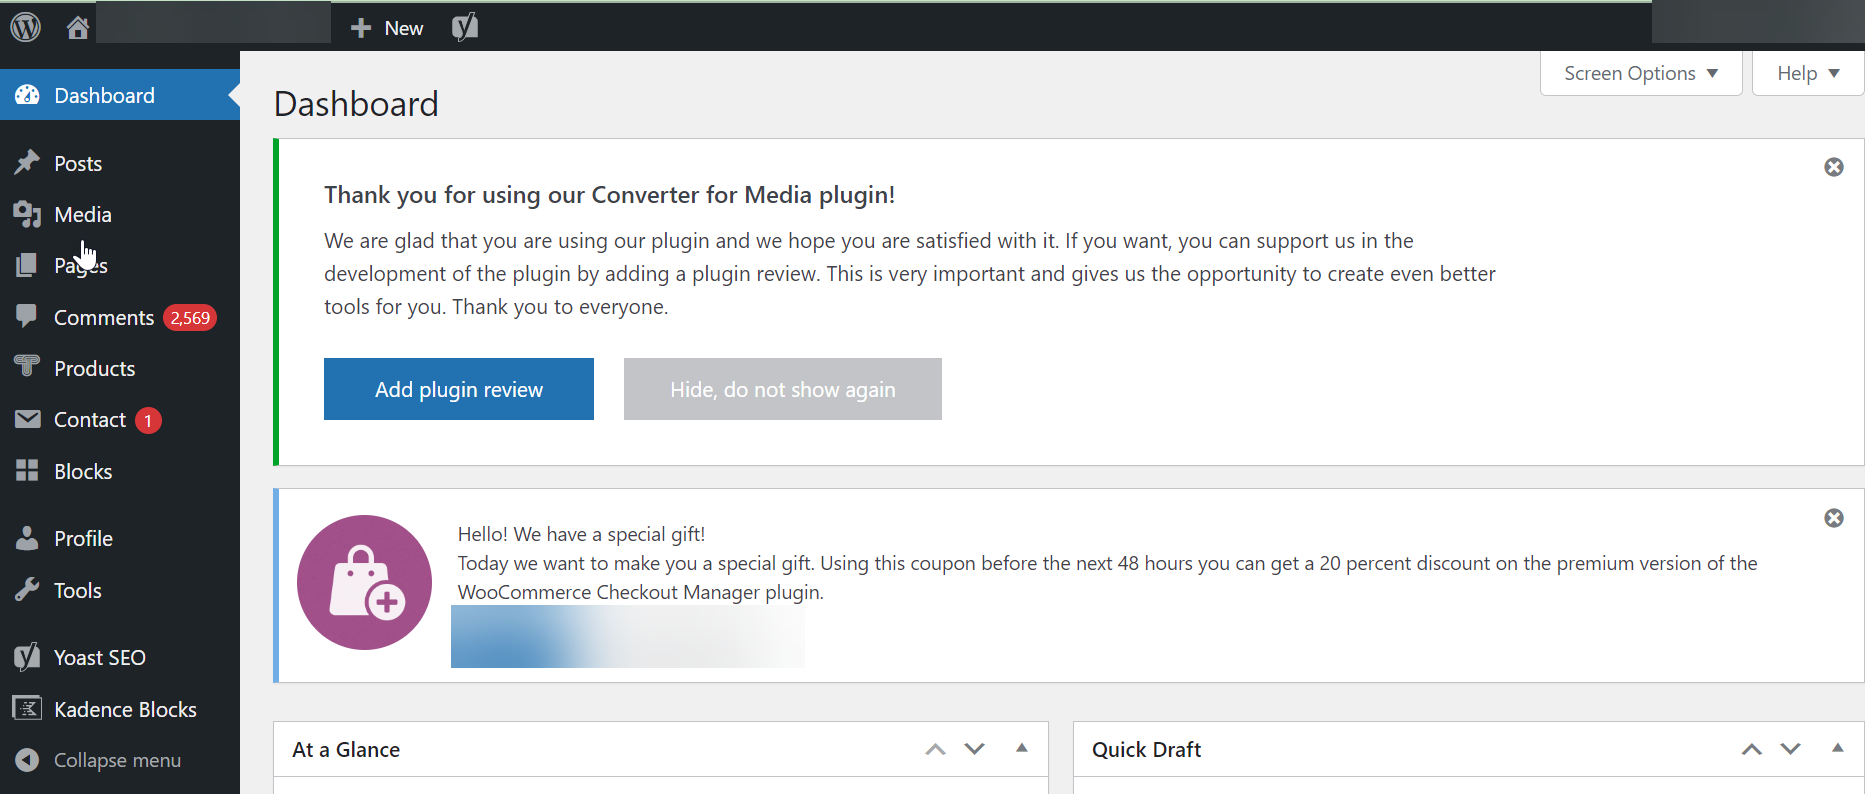Dismiss the special gift coupon notice
Viewport: 1865px width, 794px height.
pos(1834,518)
